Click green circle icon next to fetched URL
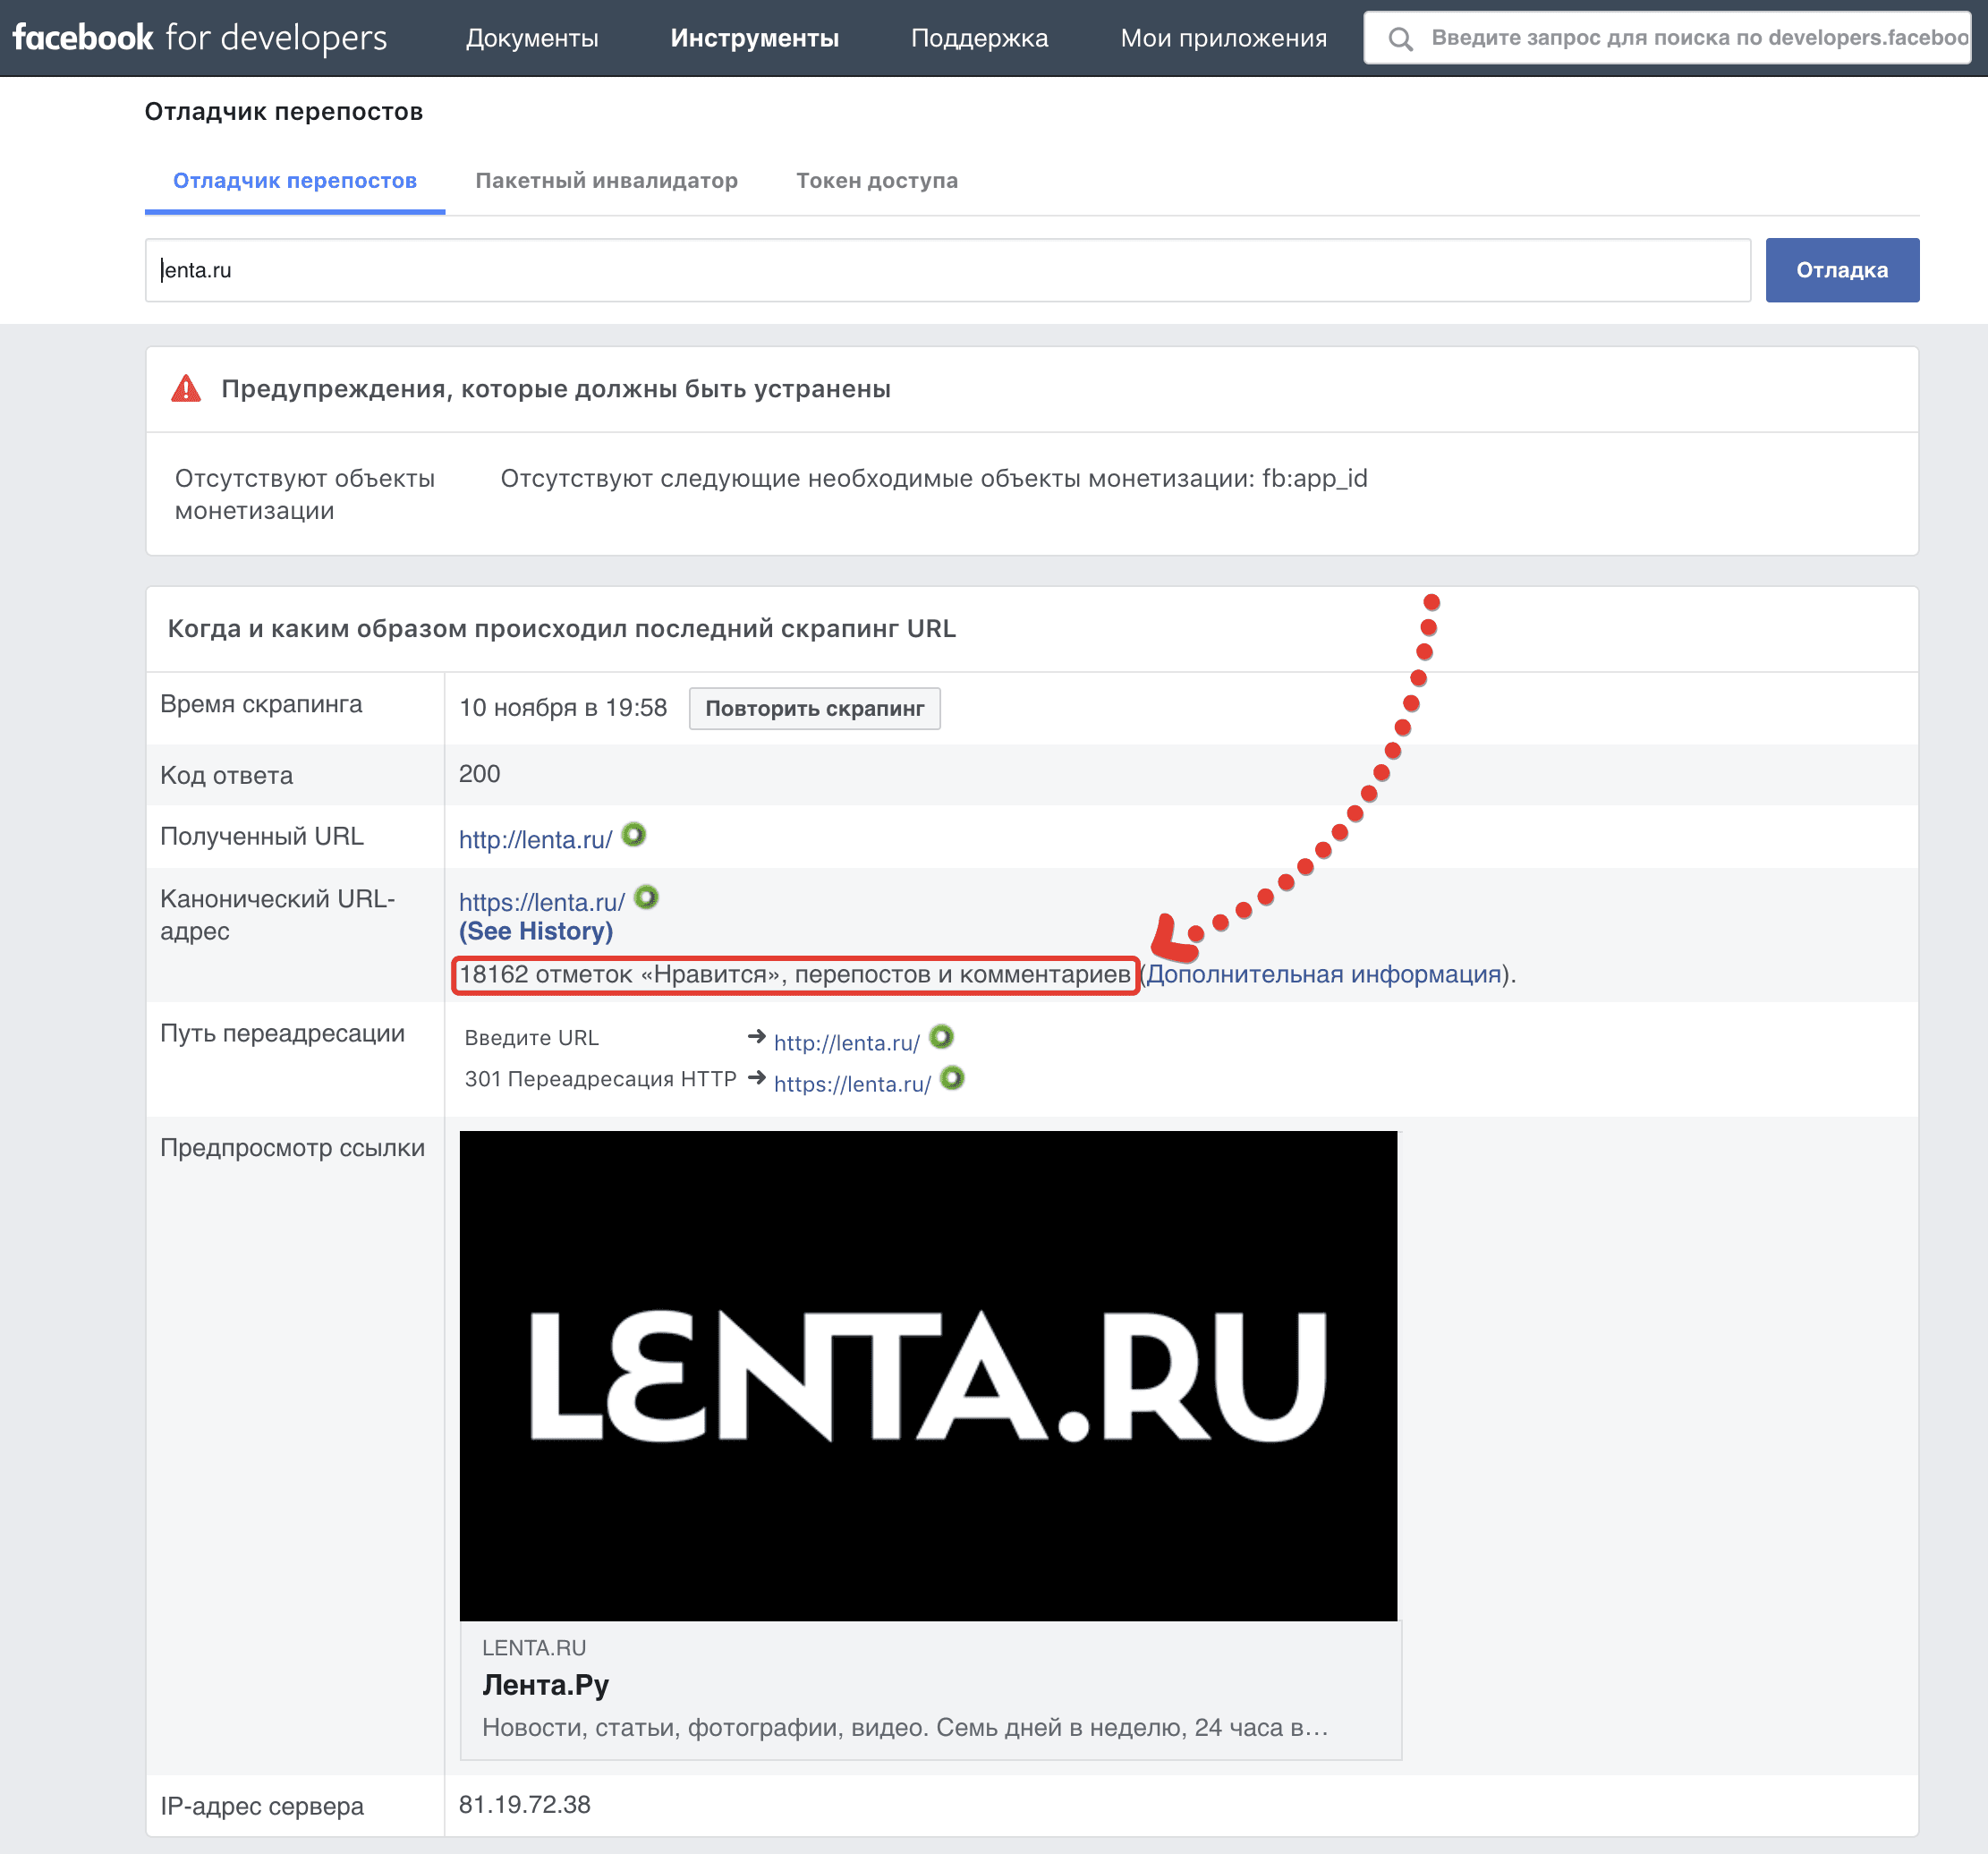Viewport: 1988px width, 1854px height. click(x=634, y=835)
